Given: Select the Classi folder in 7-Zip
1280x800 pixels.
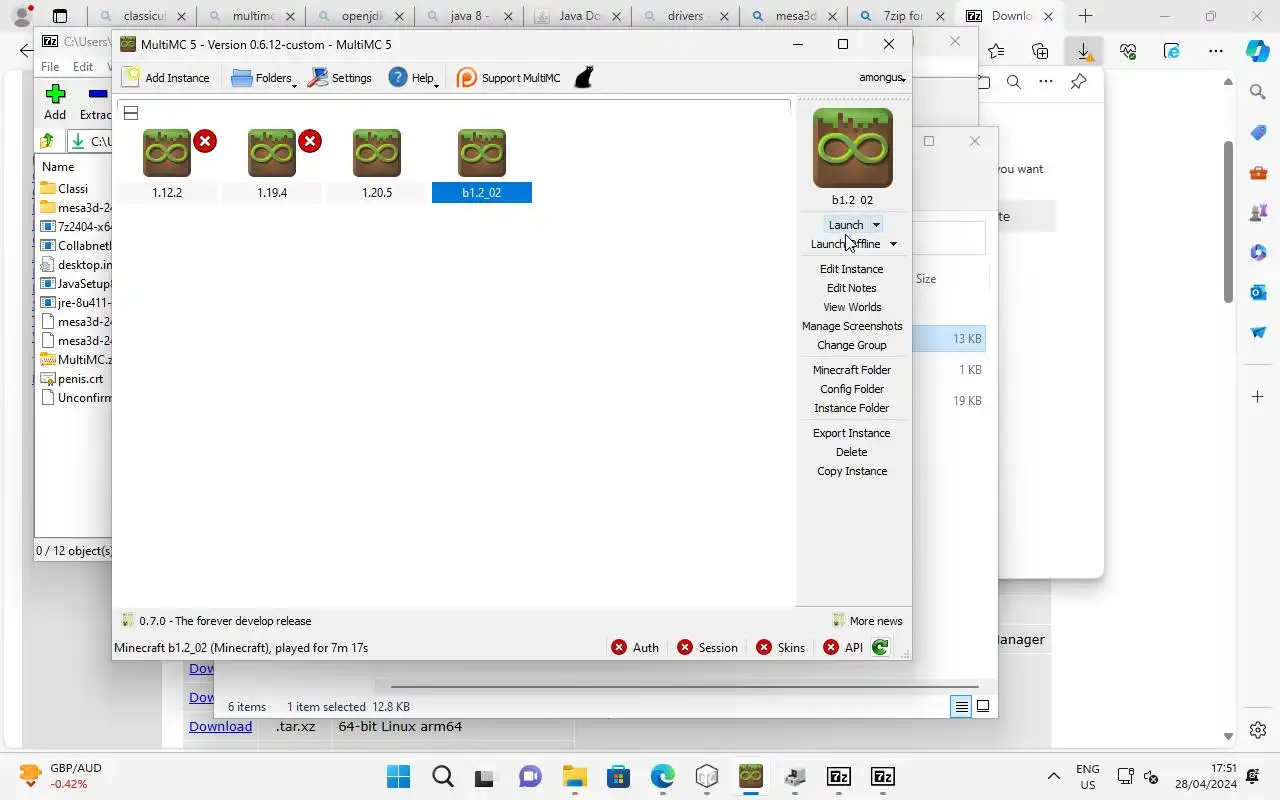Looking at the screenshot, I should click(x=73, y=188).
